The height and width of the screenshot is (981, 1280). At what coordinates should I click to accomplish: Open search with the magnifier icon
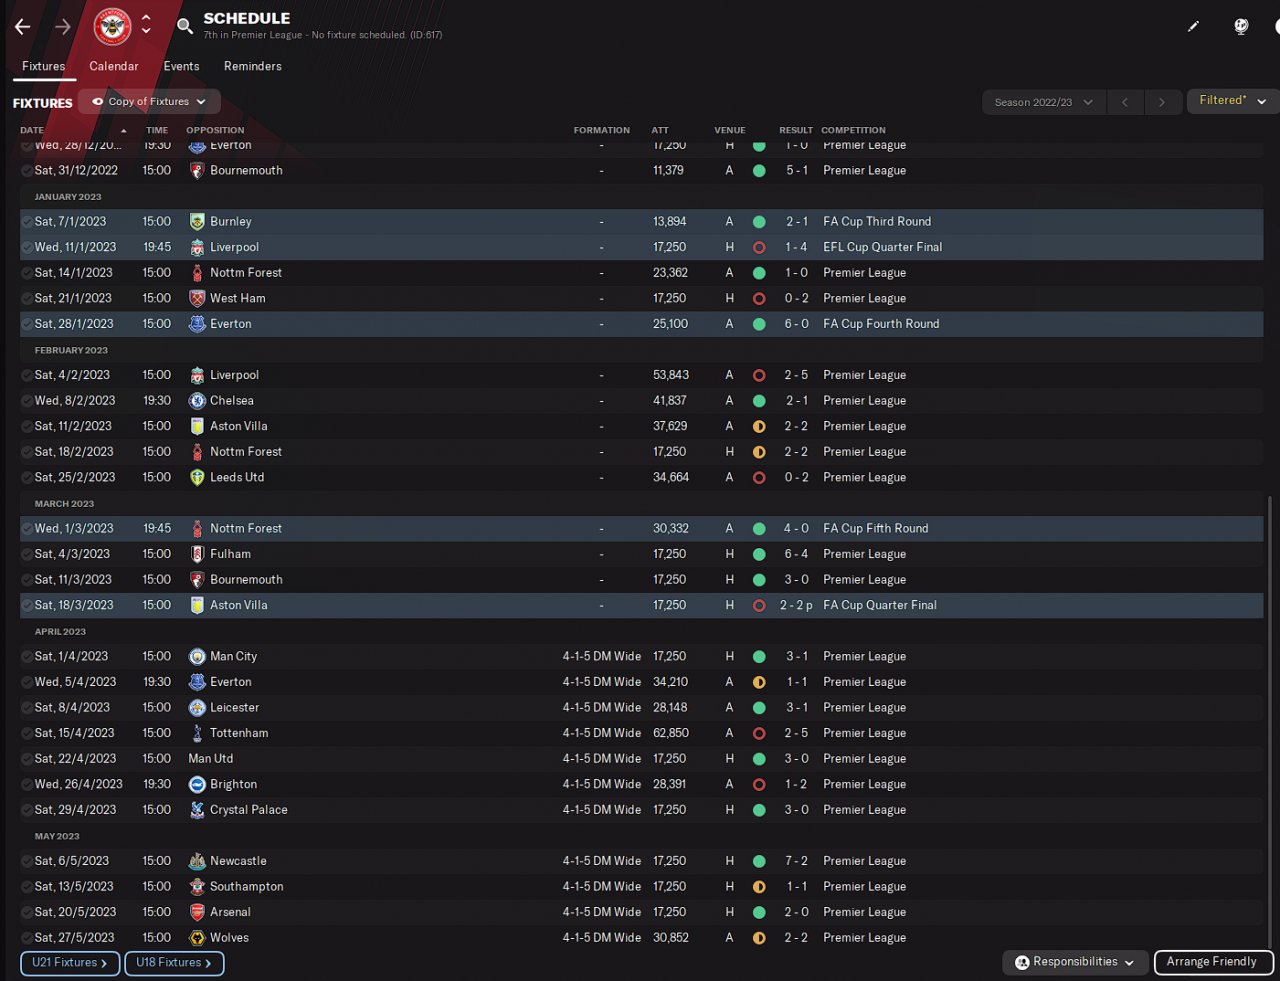click(x=185, y=26)
